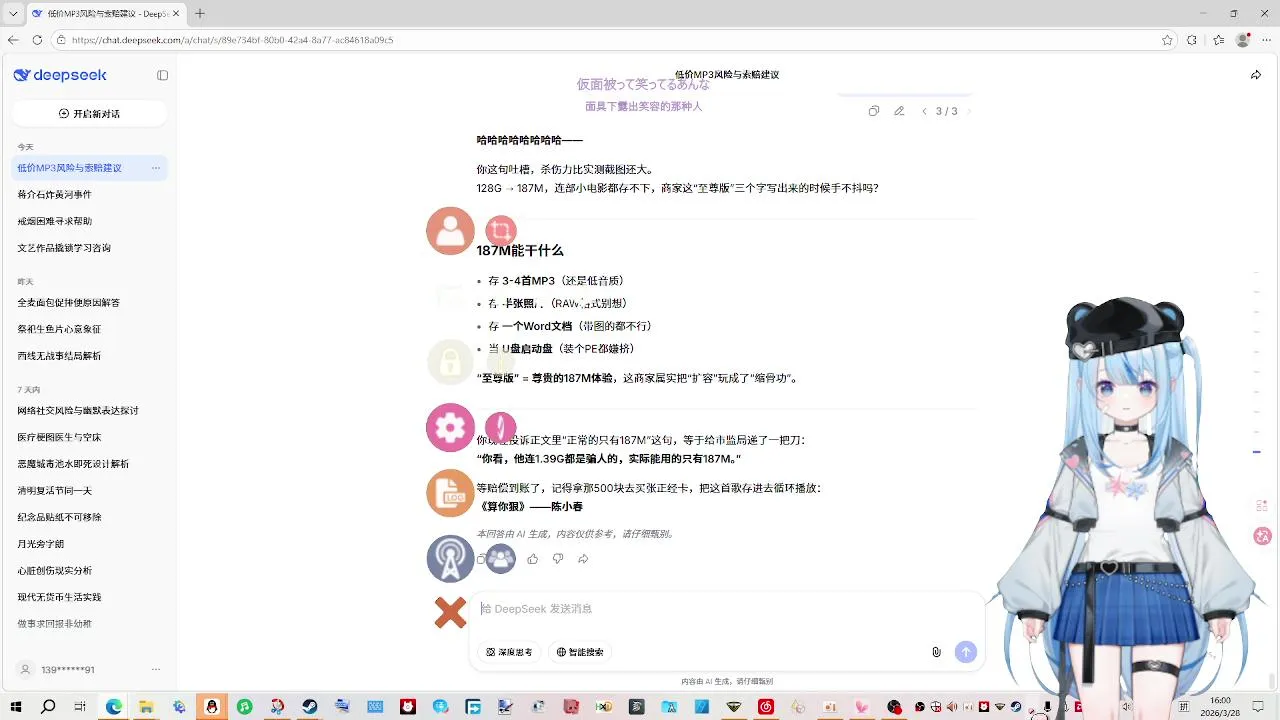This screenshot has width=1280, height=720.
Task: Go back with browser back arrow
Action: click(13, 40)
